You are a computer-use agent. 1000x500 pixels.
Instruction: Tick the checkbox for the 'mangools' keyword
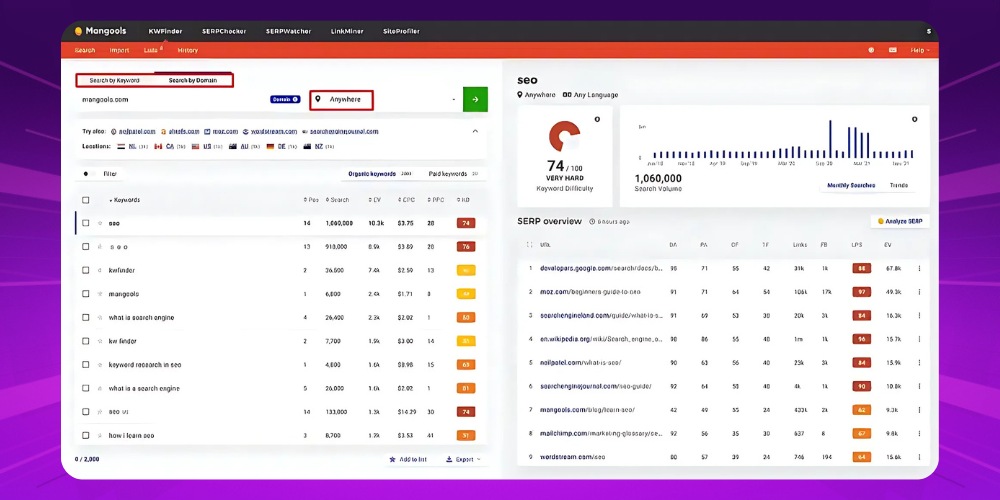point(85,294)
